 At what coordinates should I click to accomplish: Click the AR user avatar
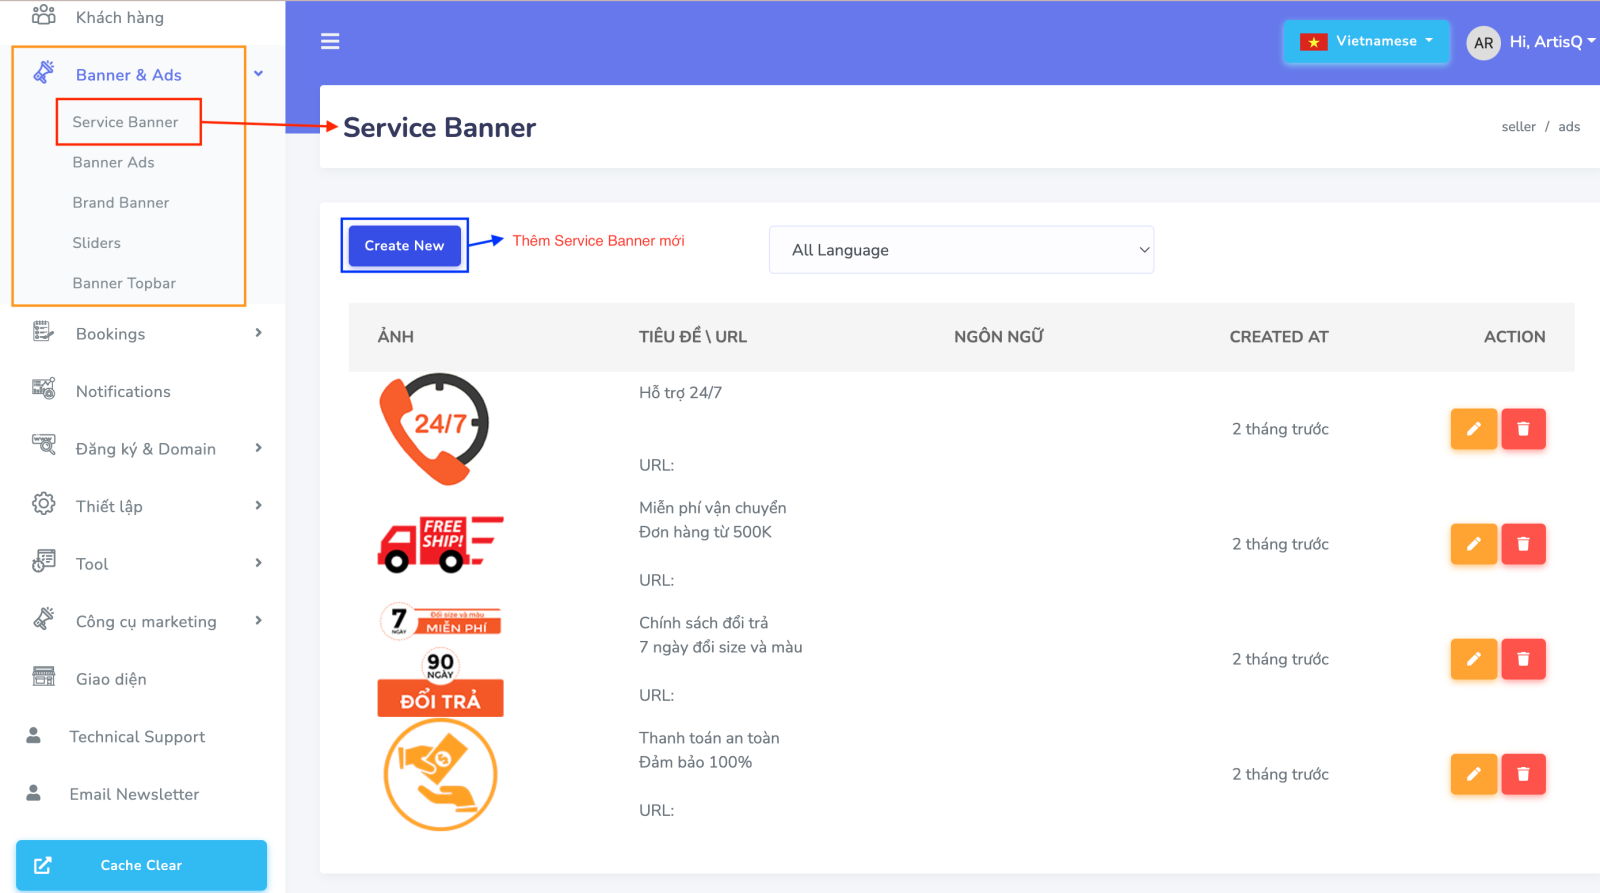pyautogui.click(x=1483, y=42)
